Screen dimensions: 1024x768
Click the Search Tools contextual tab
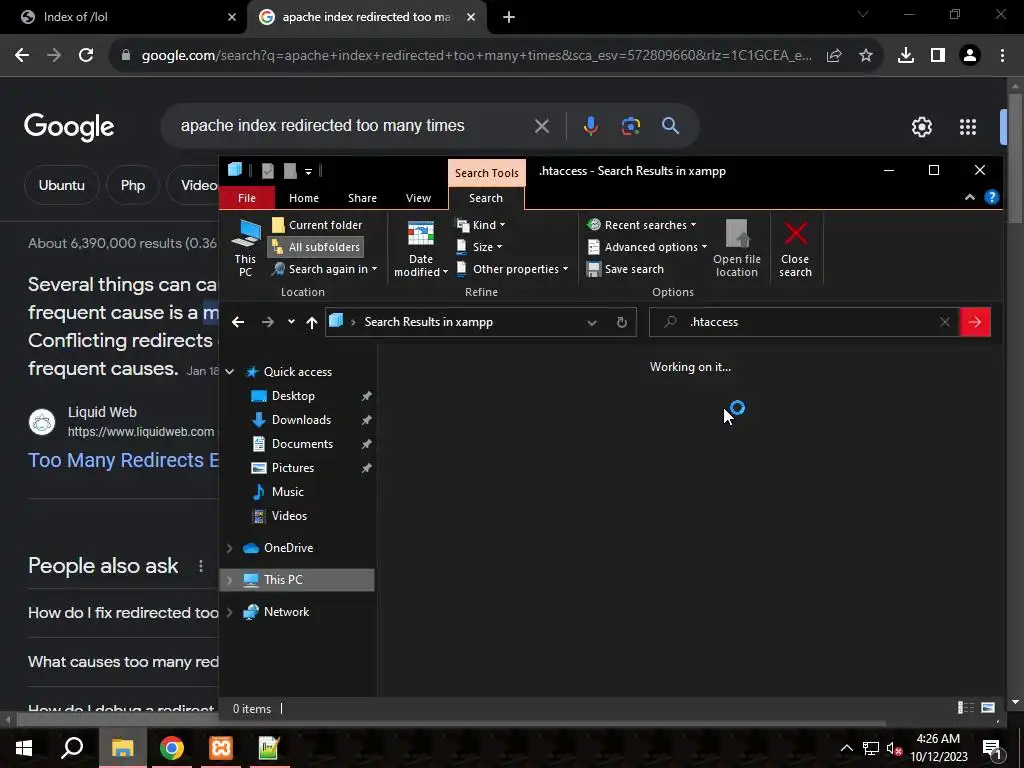click(487, 173)
